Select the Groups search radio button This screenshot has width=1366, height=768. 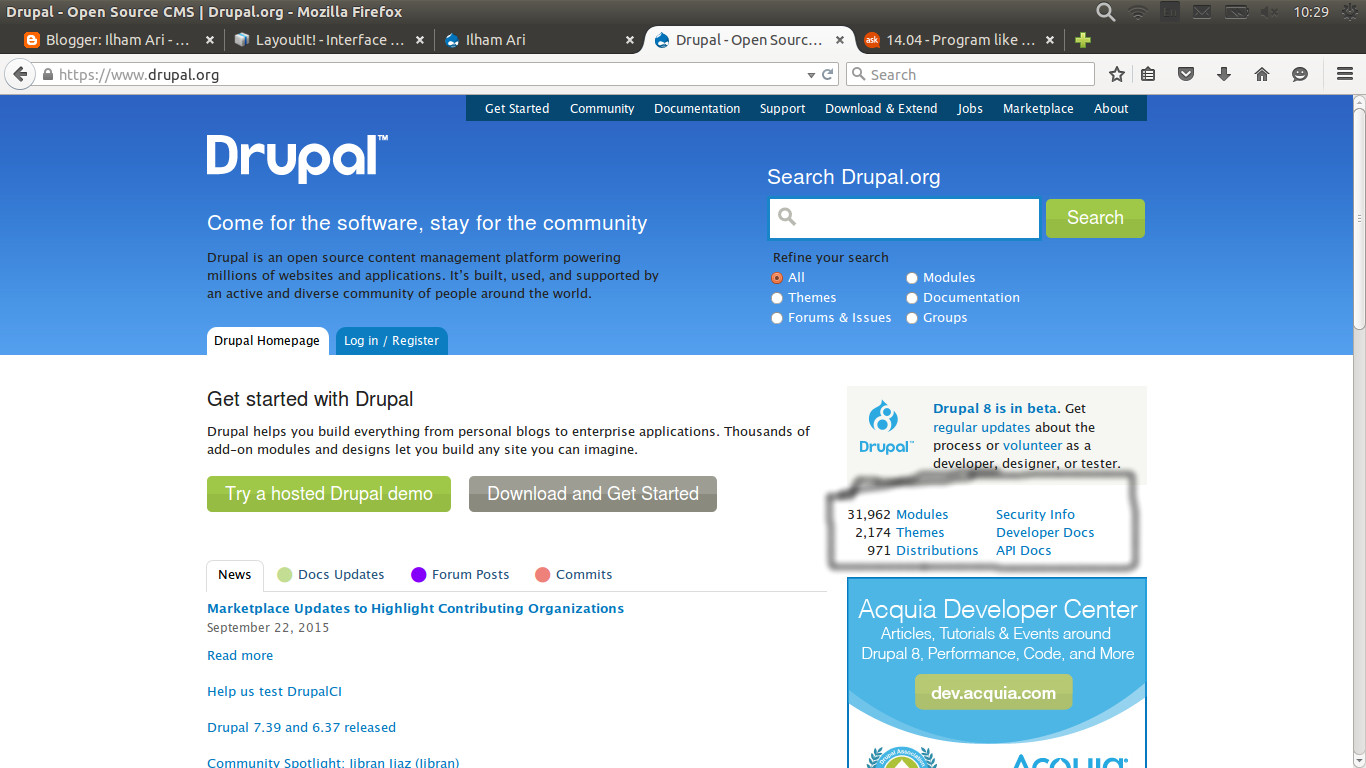point(912,318)
